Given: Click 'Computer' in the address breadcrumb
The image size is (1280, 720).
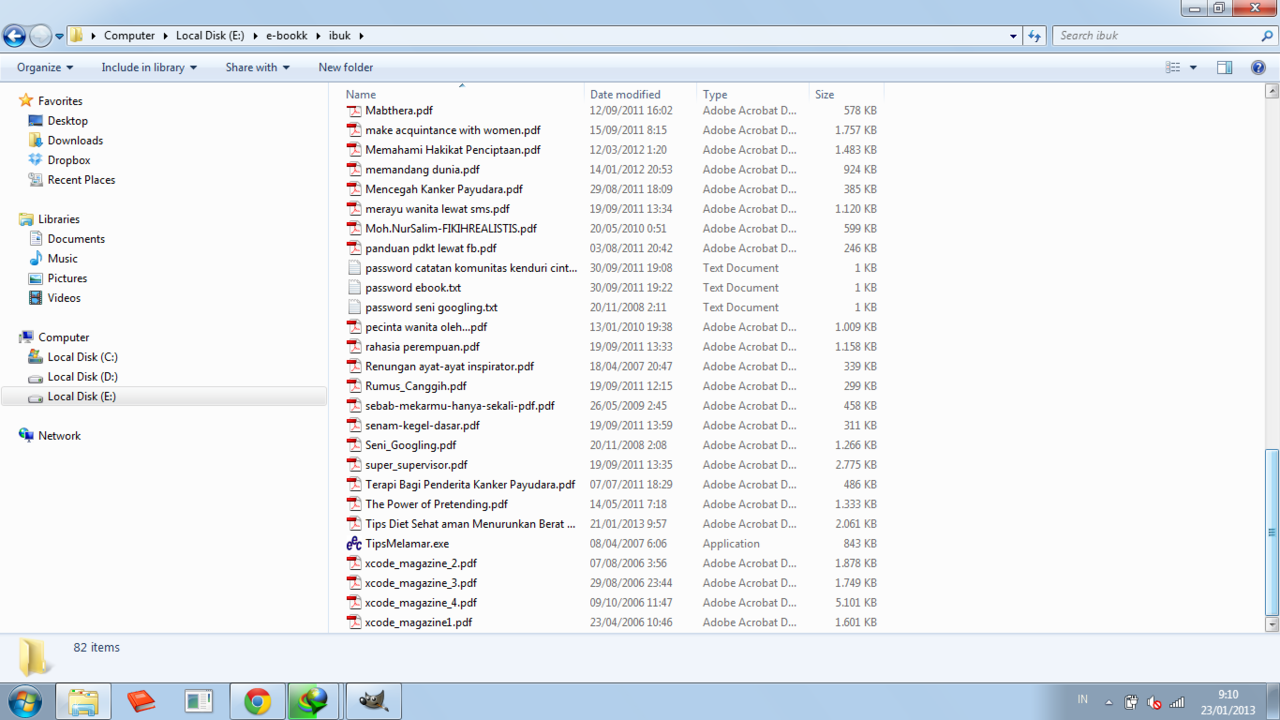Looking at the screenshot, I should [x=130, y=36].
